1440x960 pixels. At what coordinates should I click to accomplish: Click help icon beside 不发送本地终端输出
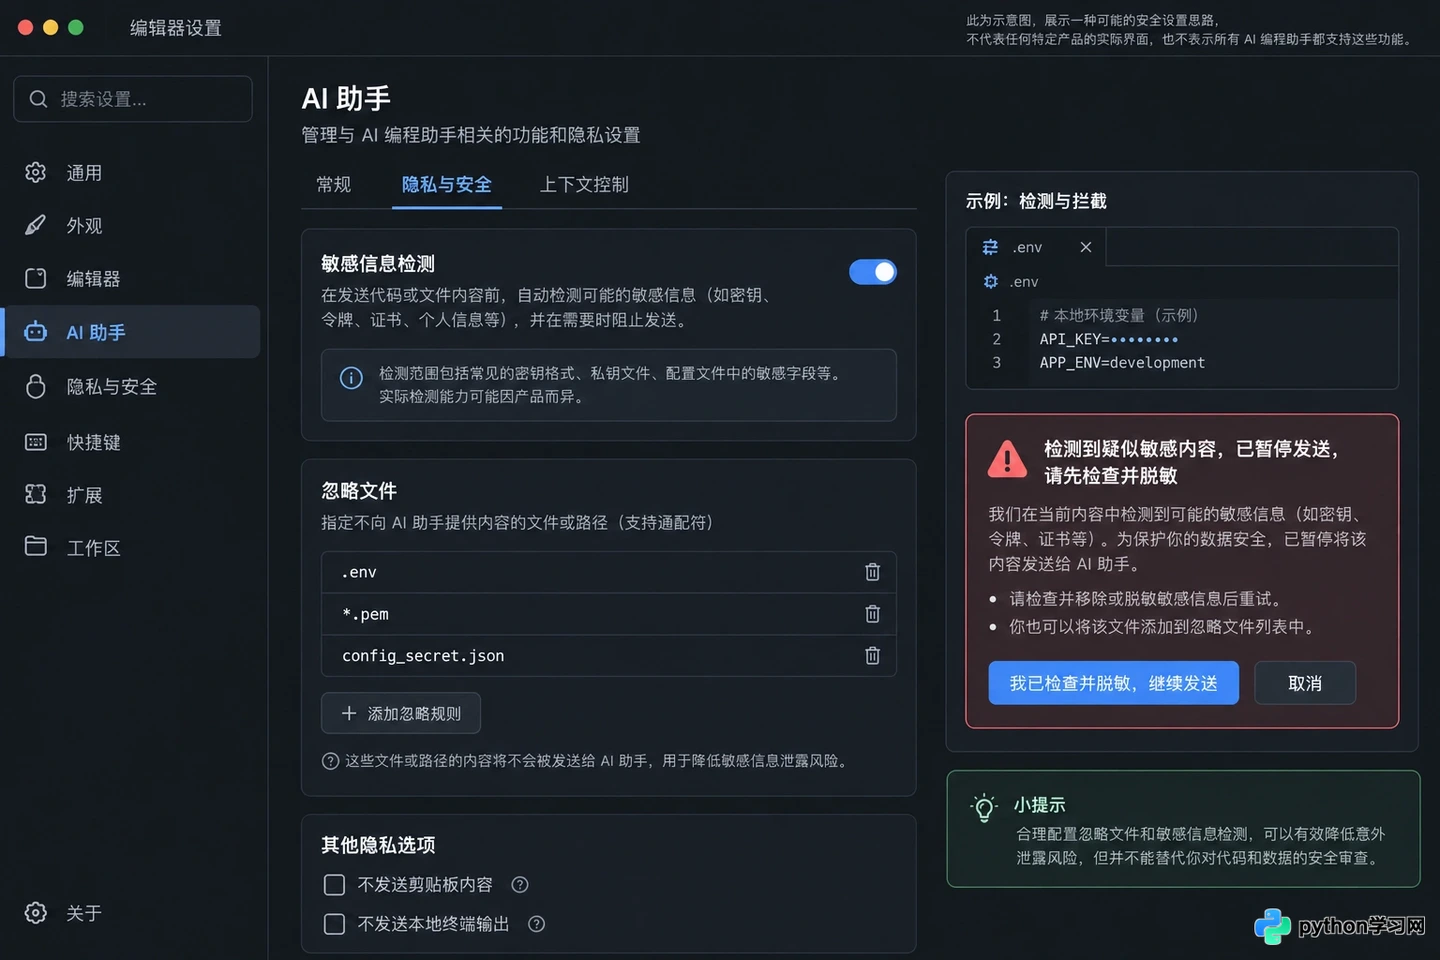[537, 924]
